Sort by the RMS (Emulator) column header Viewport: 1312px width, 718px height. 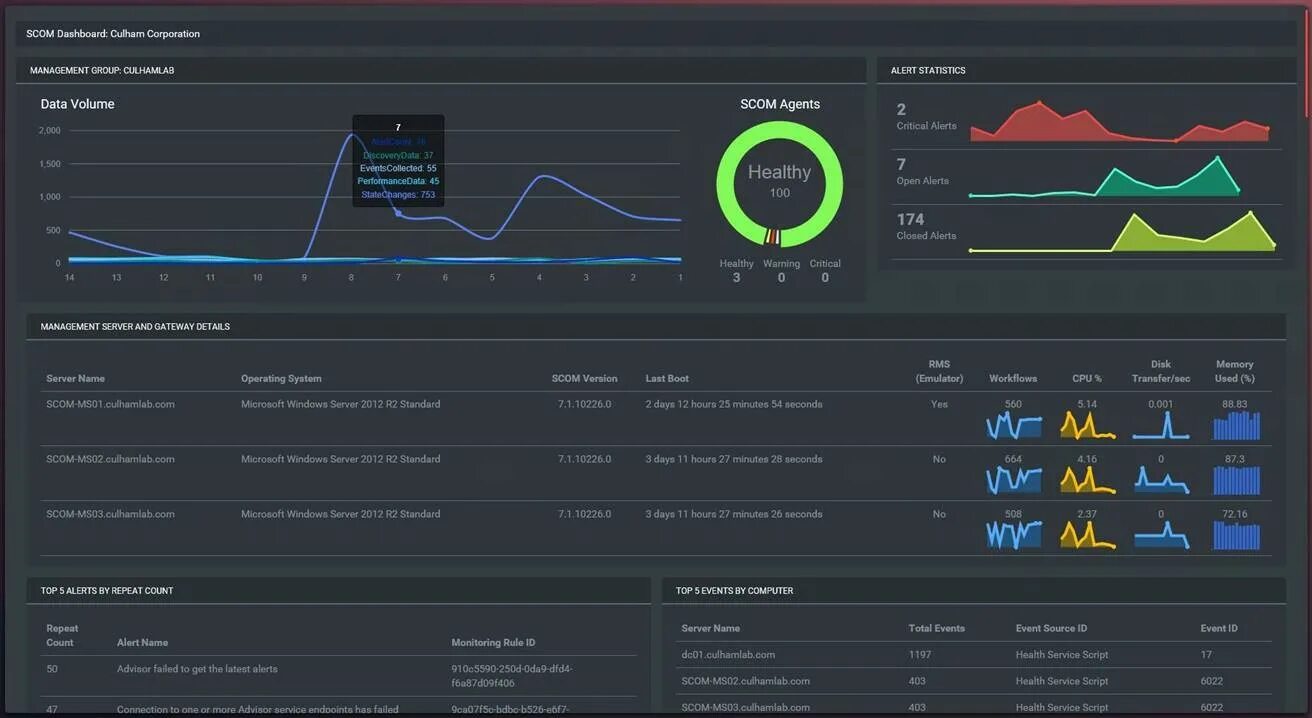coord(939,371)
